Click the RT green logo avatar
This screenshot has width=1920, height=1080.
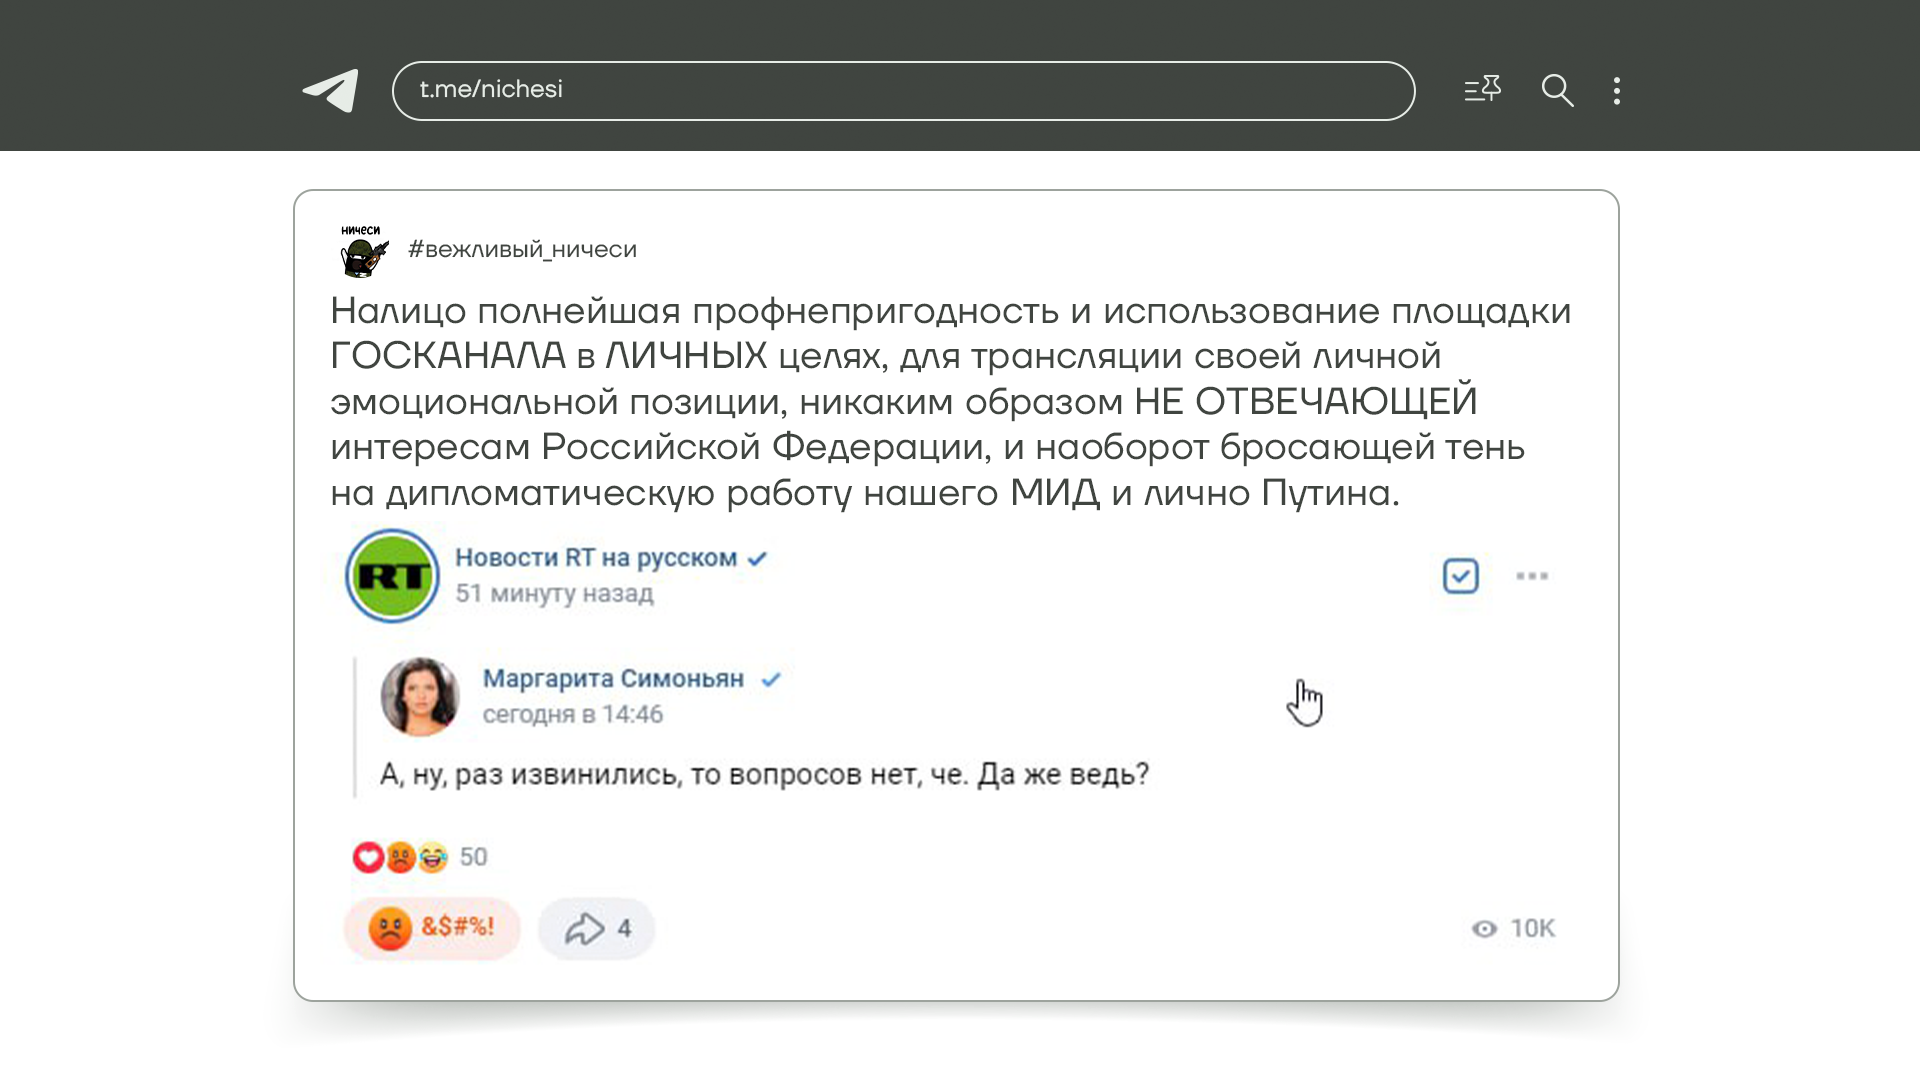(392, 576)
